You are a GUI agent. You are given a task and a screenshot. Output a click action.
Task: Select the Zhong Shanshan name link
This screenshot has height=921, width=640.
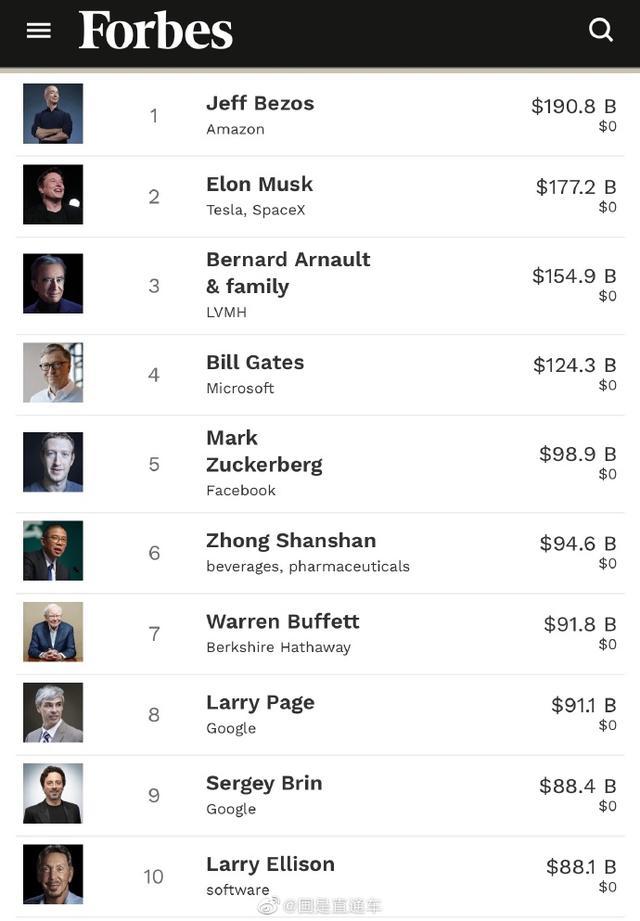291,540
